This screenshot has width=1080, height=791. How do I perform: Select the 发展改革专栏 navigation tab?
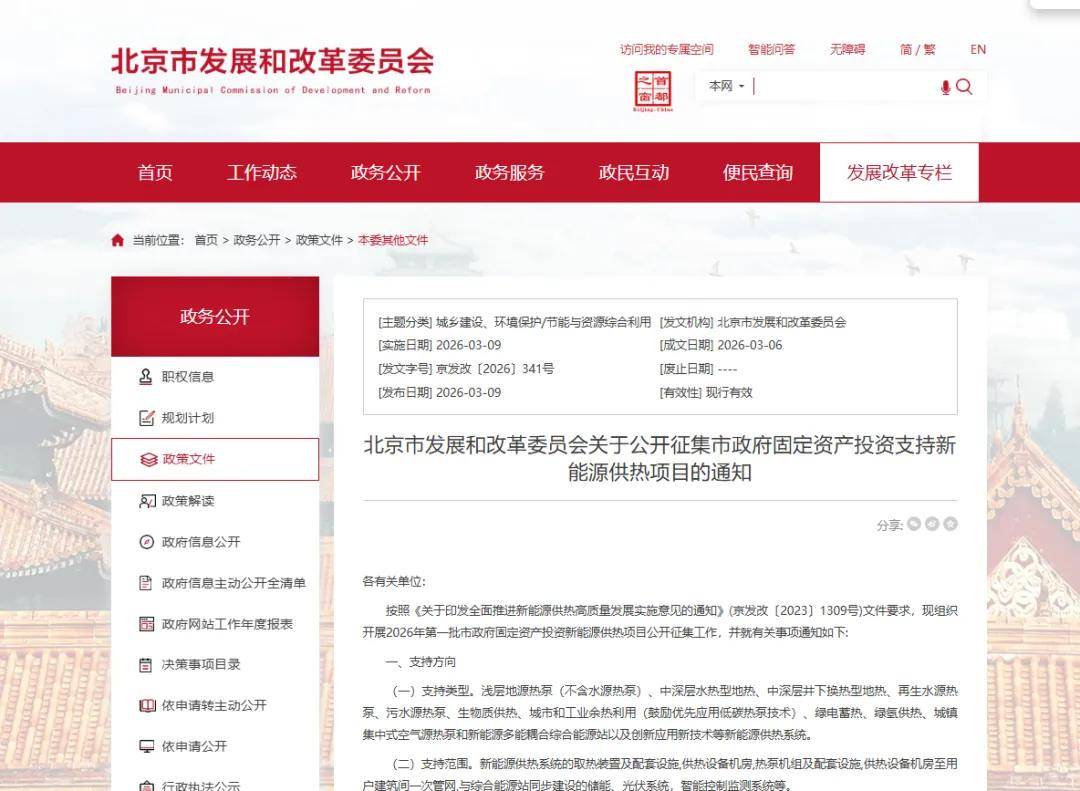coord(899,172)
